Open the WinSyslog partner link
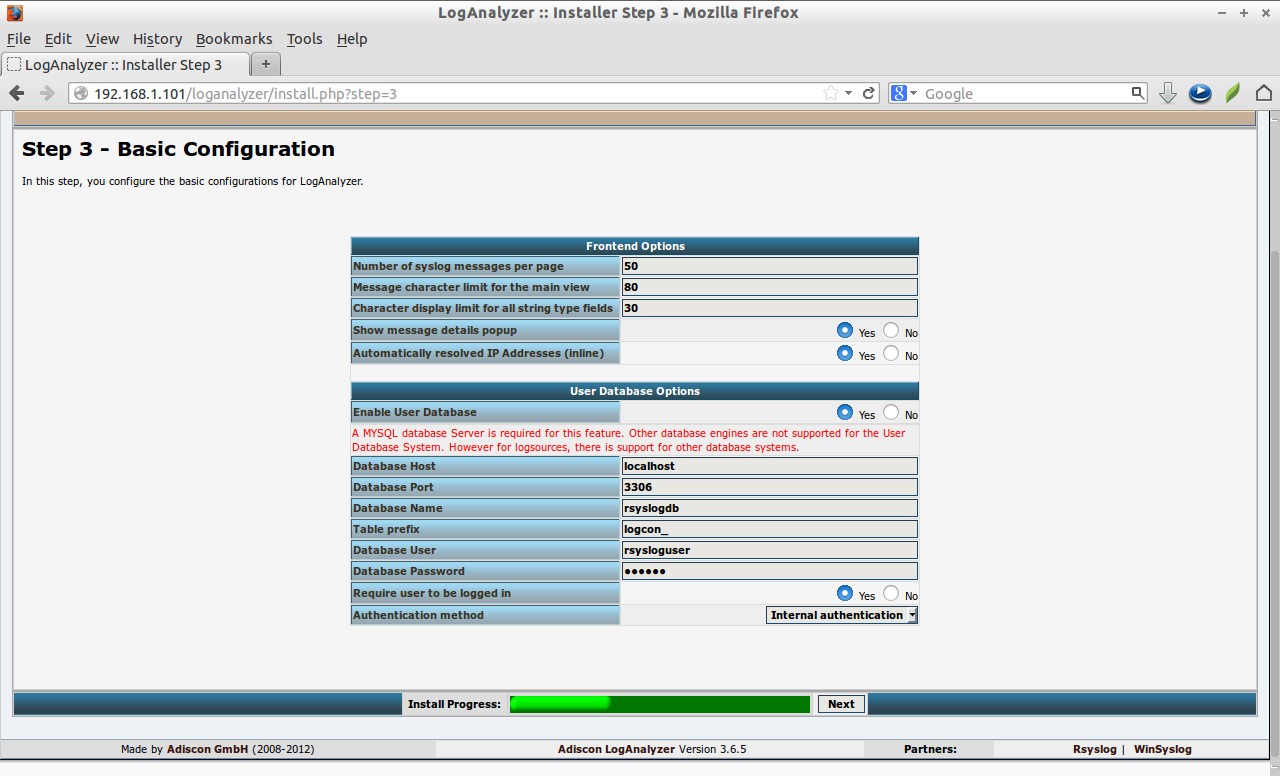 point(1162,749)
